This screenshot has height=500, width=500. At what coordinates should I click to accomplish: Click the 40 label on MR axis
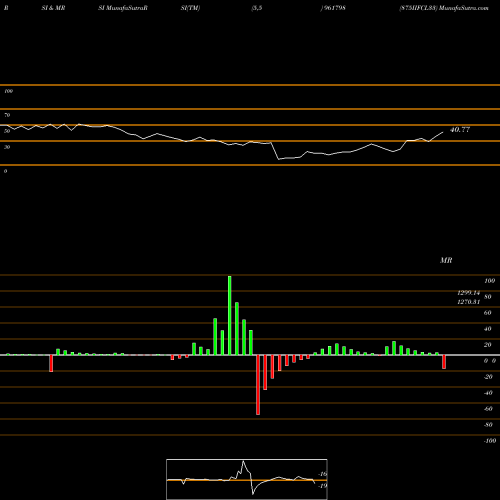point(488,329)
